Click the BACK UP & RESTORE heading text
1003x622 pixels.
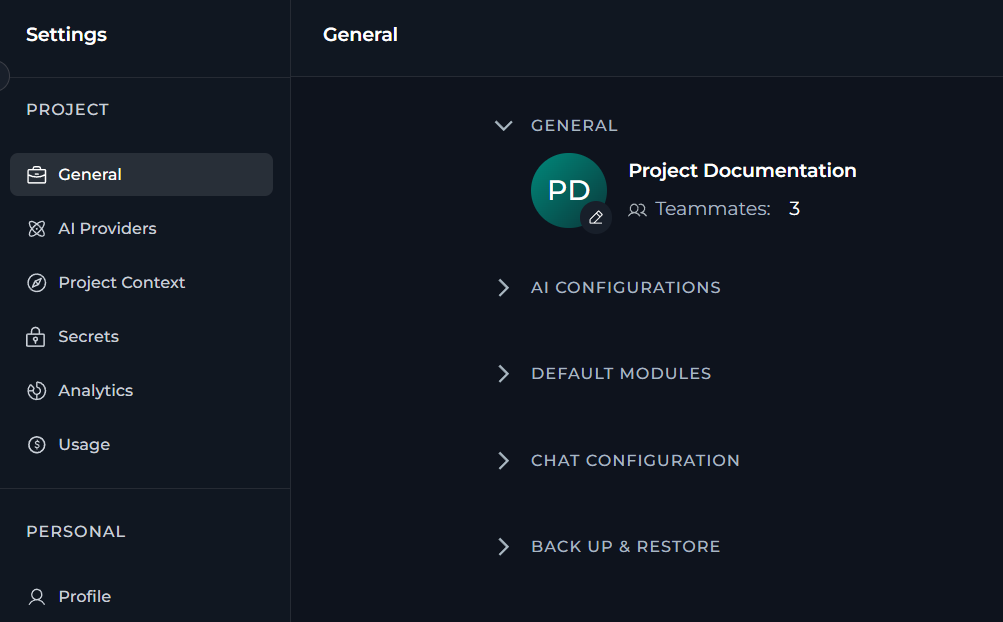(626, 546)
